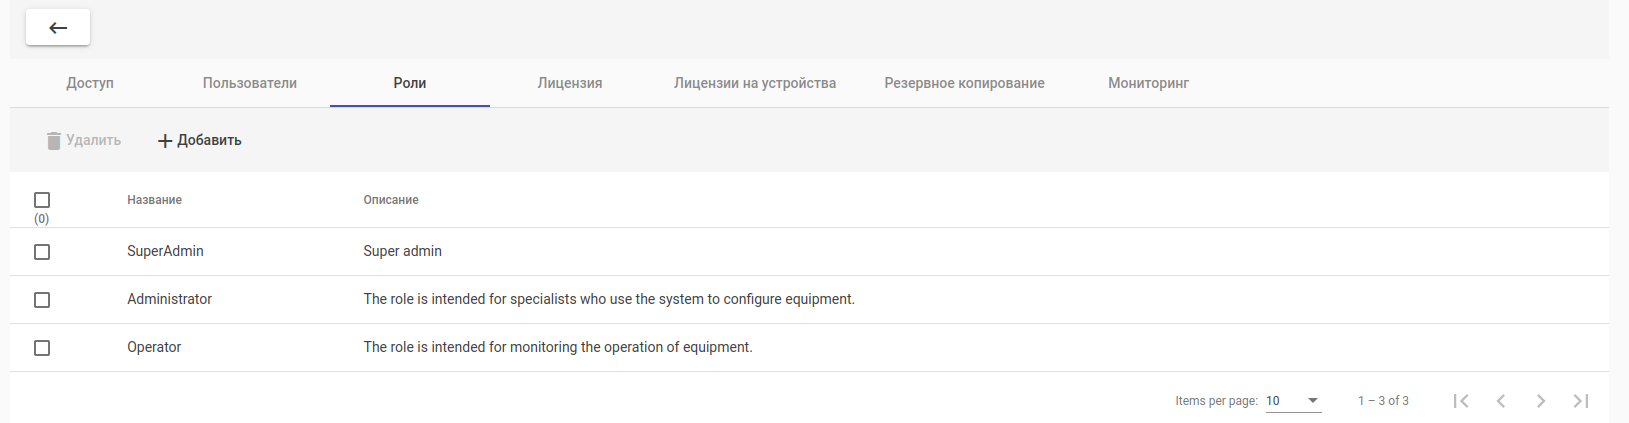
Task: Toggle the select-all checkbox in header
Action: point(42,200)
